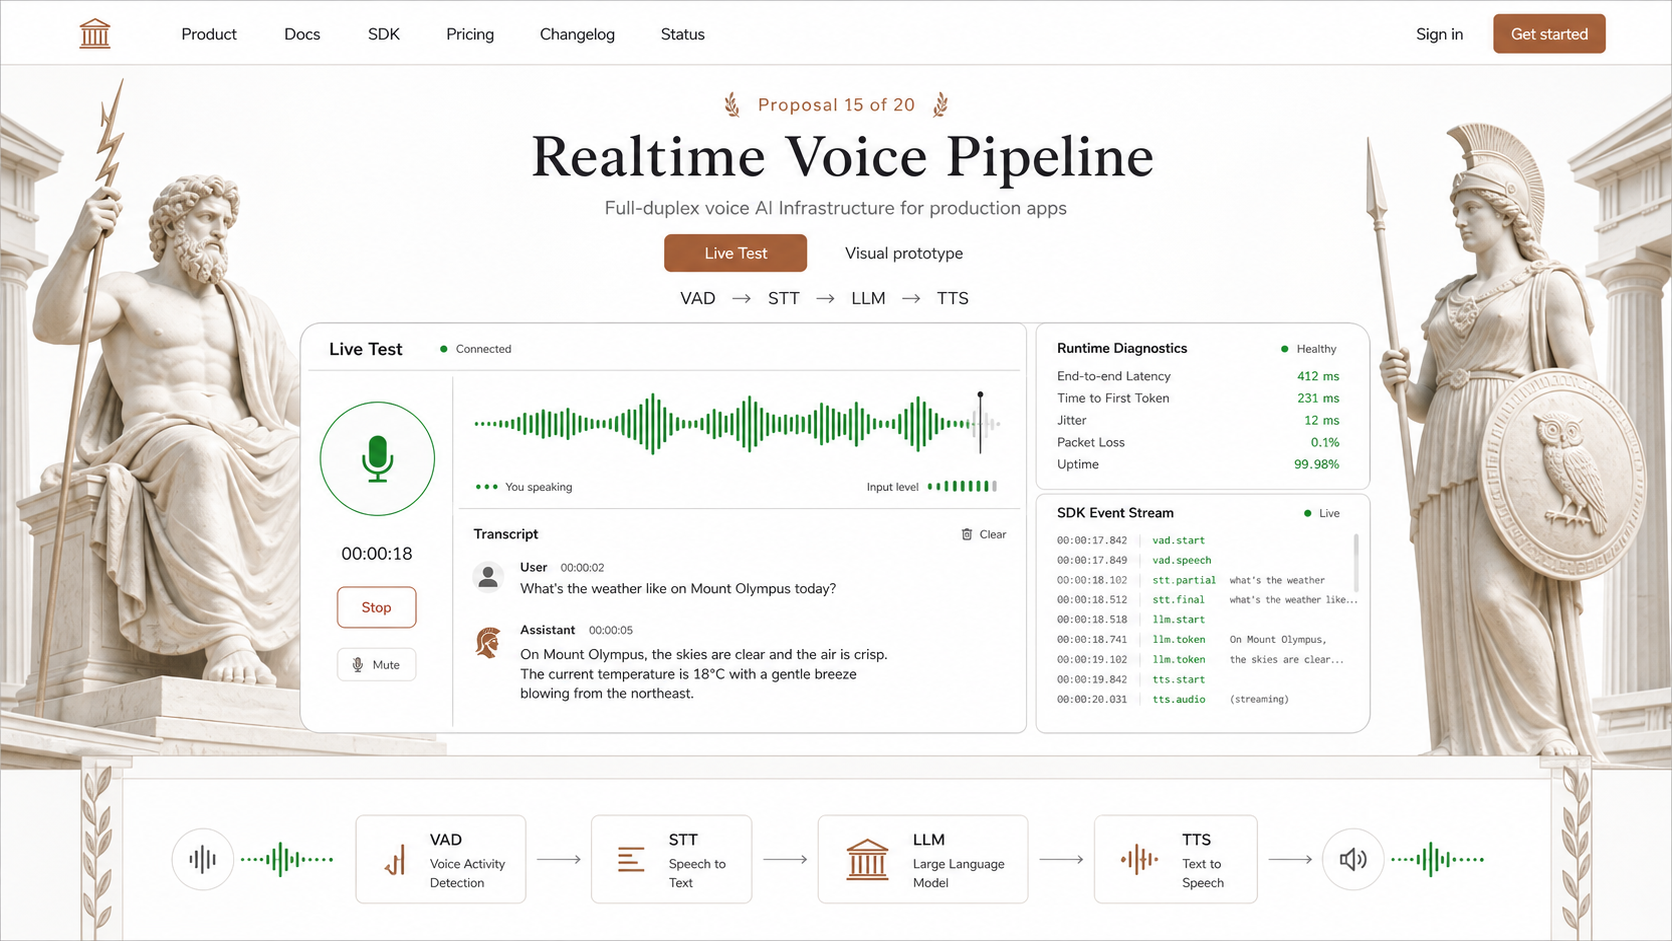Click Sign in

tap(1439, 34)
